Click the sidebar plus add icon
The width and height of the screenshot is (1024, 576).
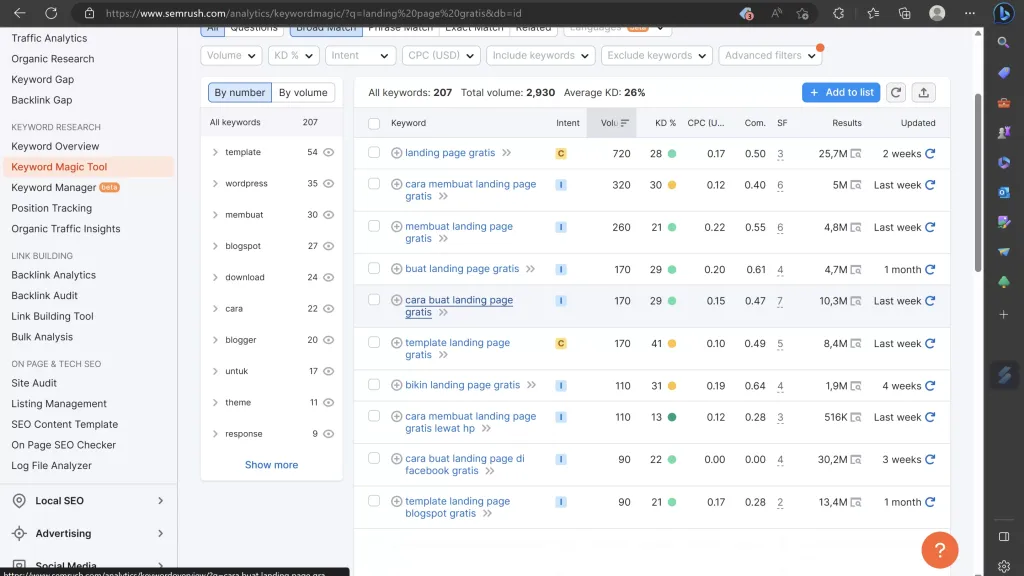[x=1004, y=315]
